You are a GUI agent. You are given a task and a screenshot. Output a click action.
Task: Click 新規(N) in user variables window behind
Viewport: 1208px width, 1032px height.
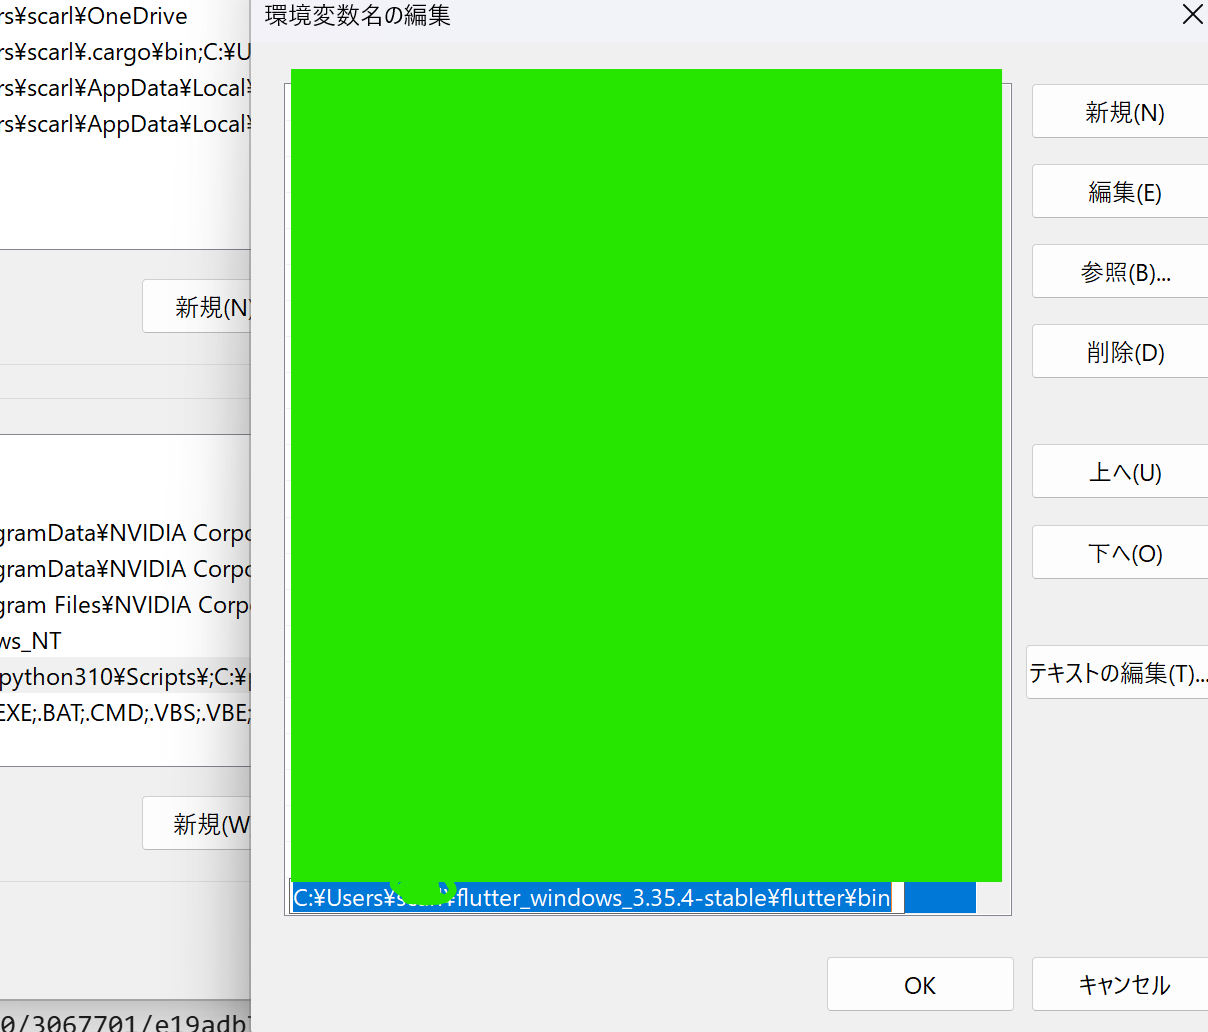click(x=197, y=306)
